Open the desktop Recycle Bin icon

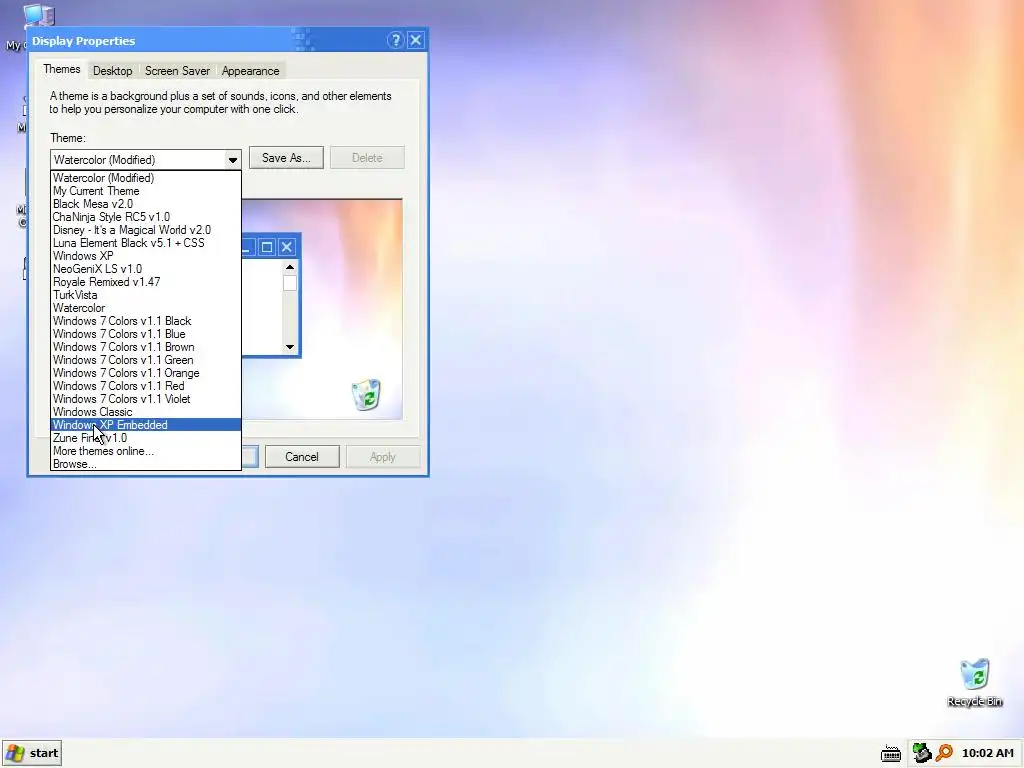974,682
